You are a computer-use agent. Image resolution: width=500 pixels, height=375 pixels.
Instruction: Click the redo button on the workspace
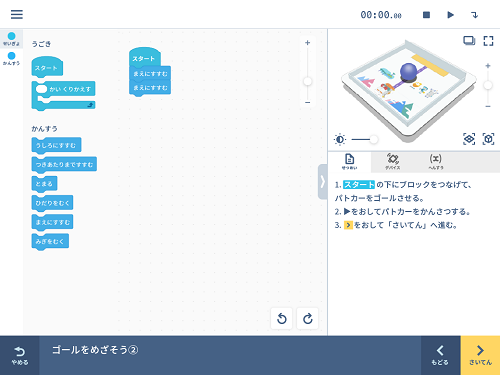pos(307,319)
